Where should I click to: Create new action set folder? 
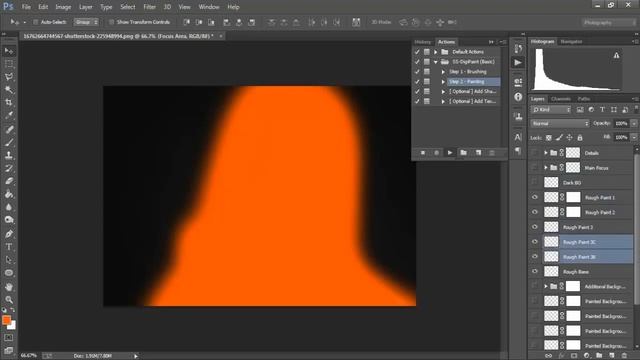pyautogui.click(x=464, y=153)
